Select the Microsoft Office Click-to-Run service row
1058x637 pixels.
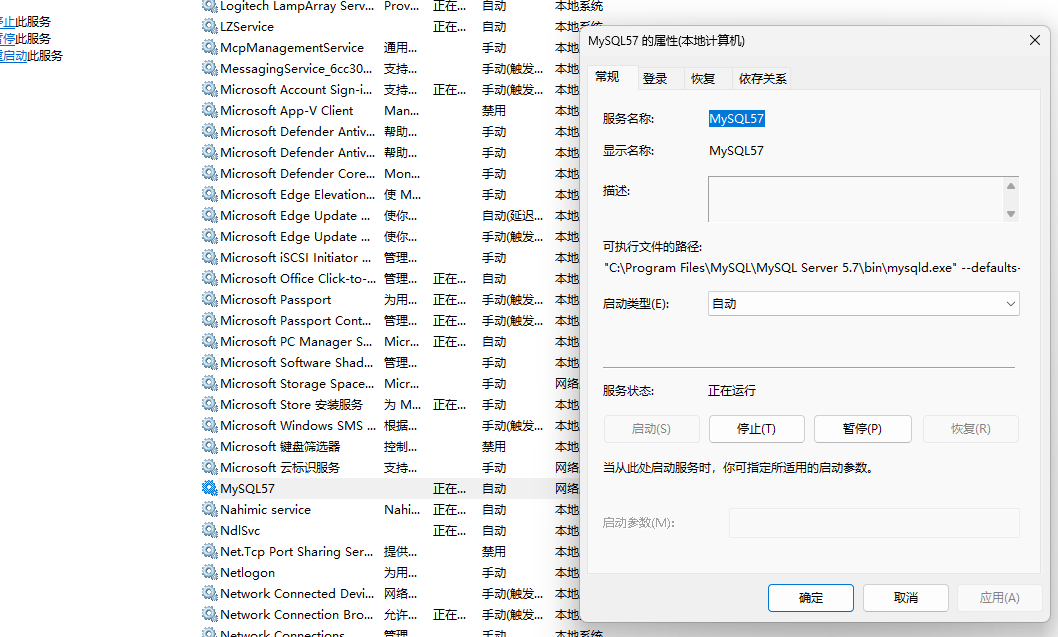(x=390, y=278)
